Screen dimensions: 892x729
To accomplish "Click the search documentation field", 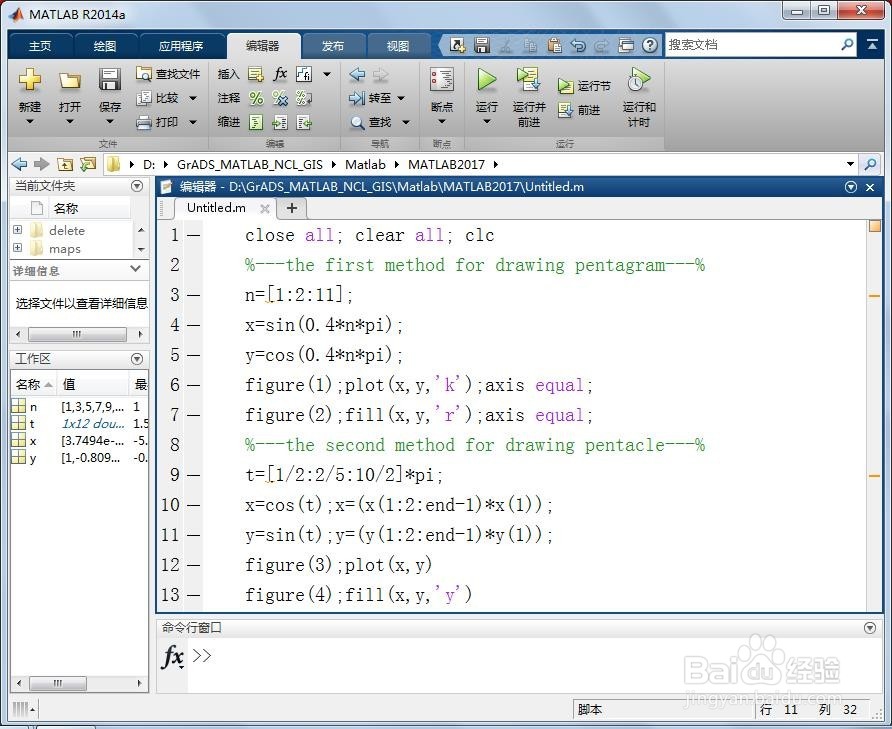I will tap(752, 44).
